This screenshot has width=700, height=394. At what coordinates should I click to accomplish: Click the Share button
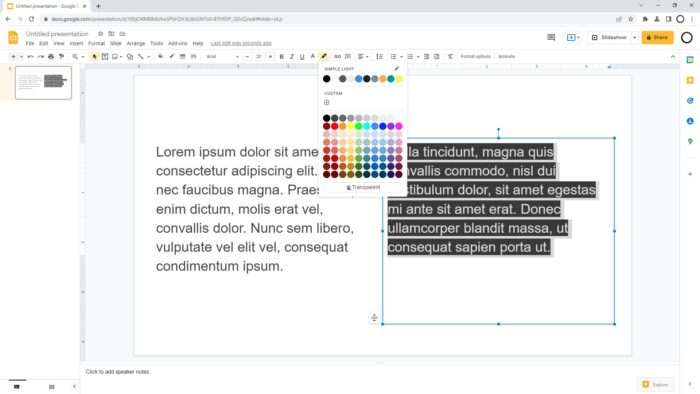657,37
